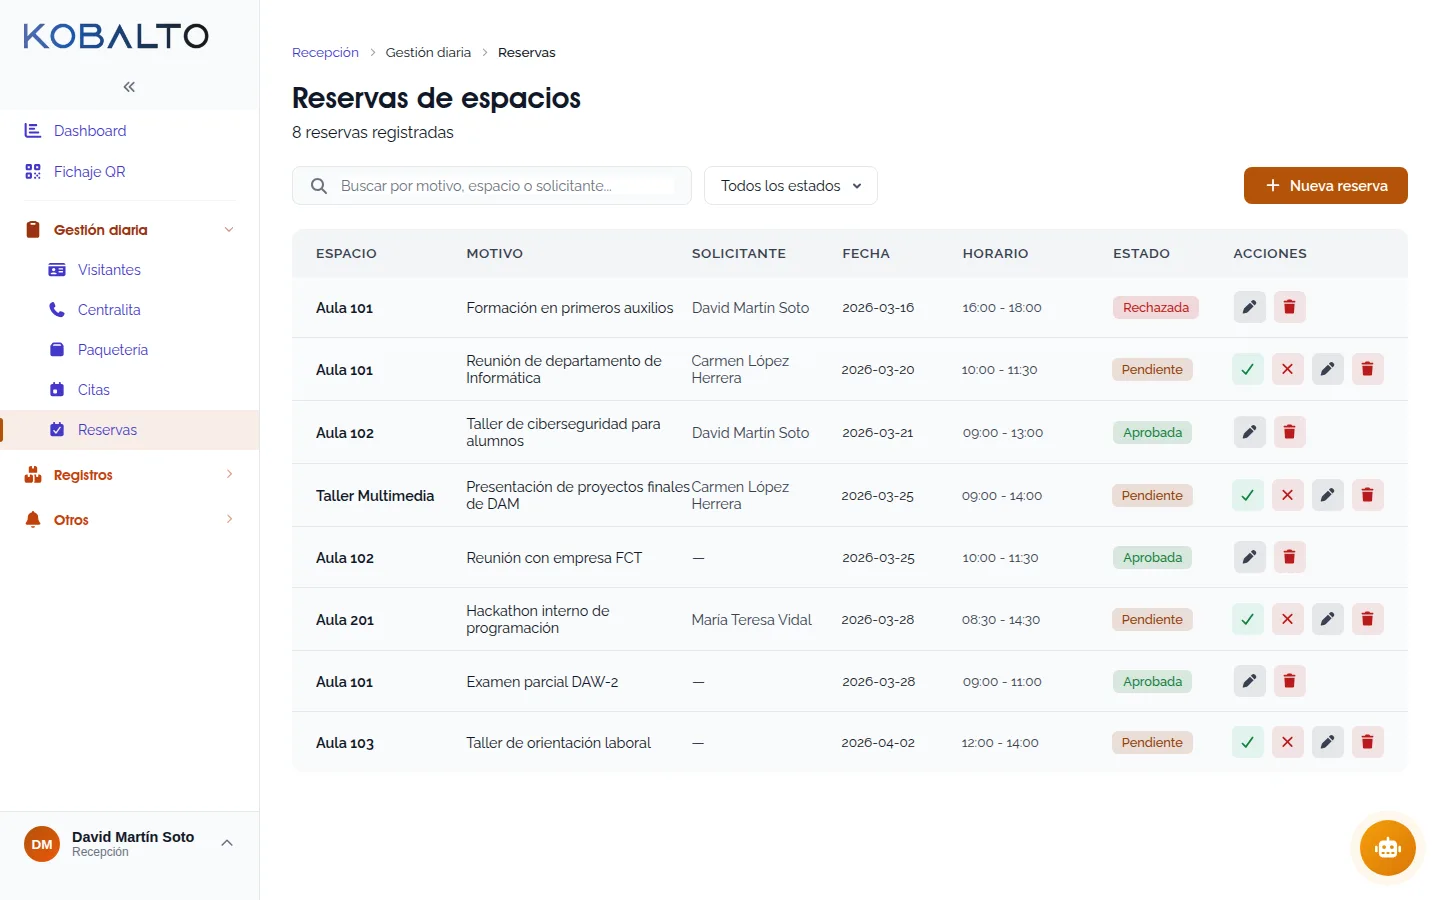
Task: Select Reservas in the sidebar
Action: [129, 430]
